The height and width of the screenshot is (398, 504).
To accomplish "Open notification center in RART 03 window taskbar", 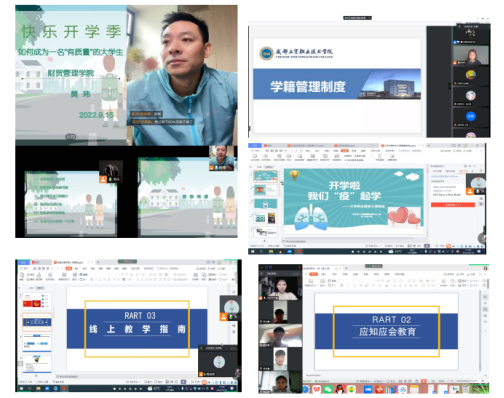I will click(x=232, y=388).
